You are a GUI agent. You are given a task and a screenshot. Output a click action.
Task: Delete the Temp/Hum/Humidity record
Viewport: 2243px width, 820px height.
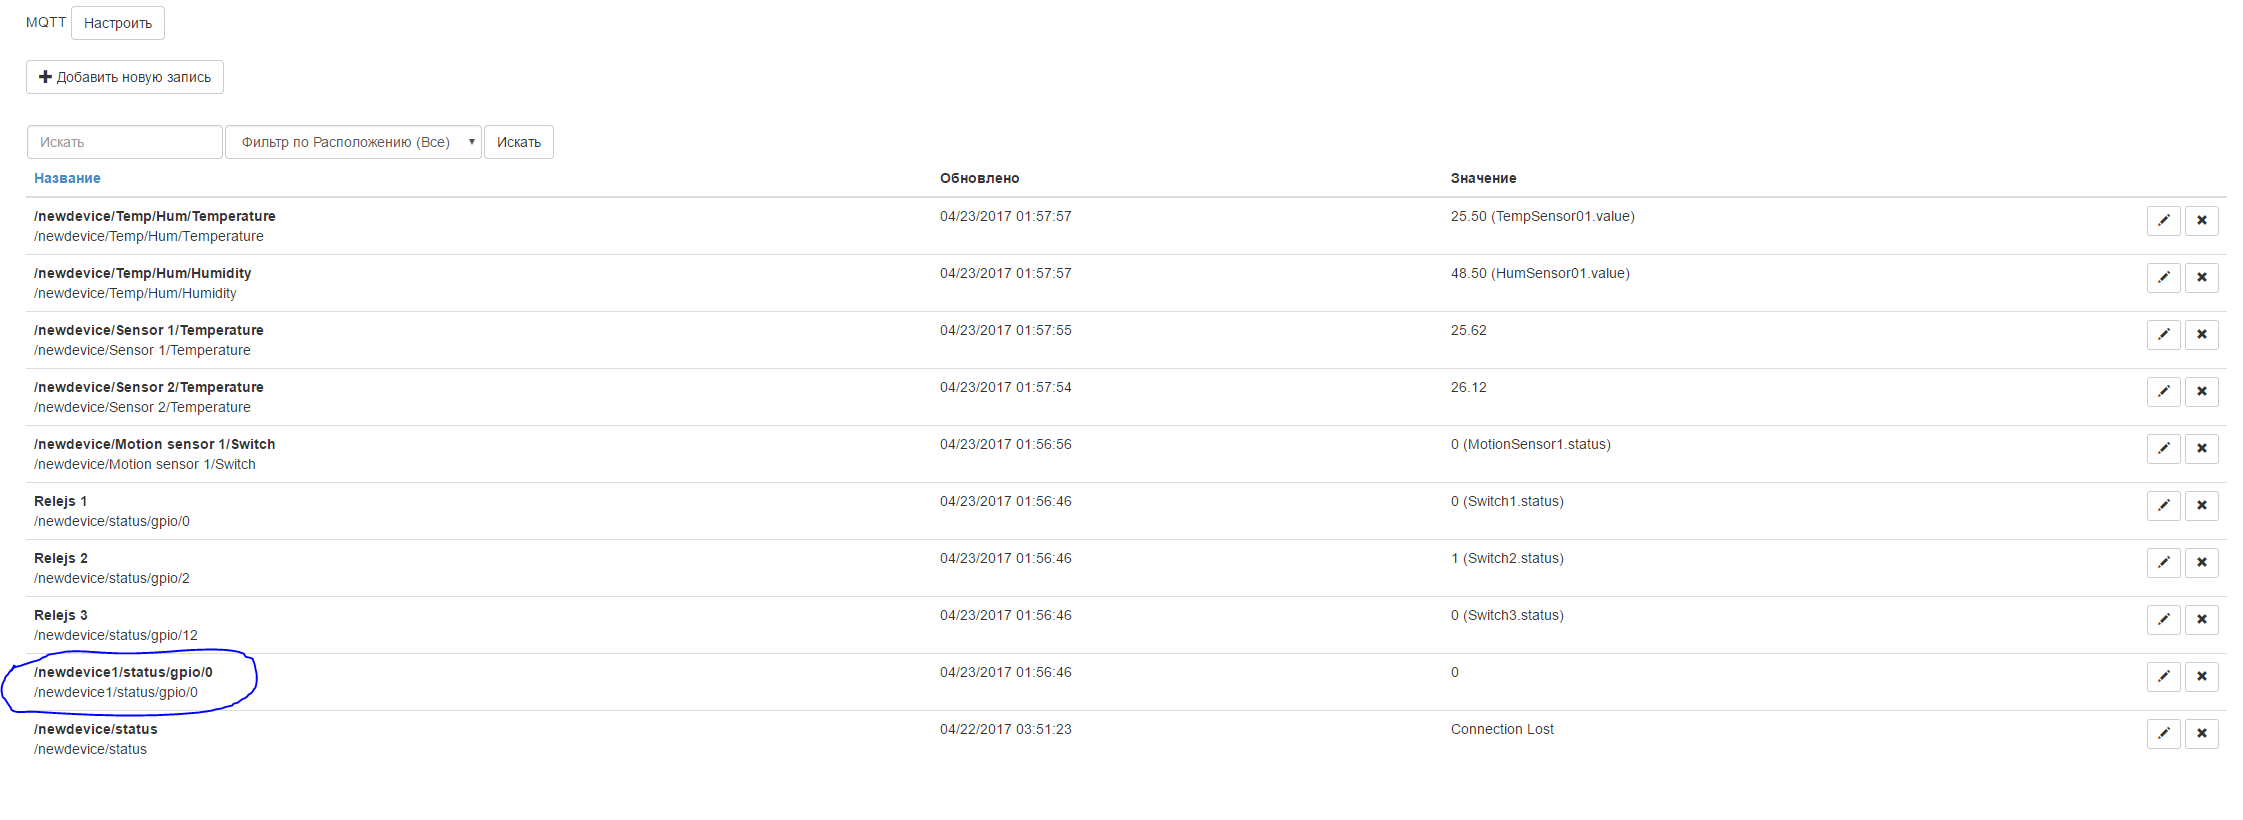click(x=2201, y=278)
